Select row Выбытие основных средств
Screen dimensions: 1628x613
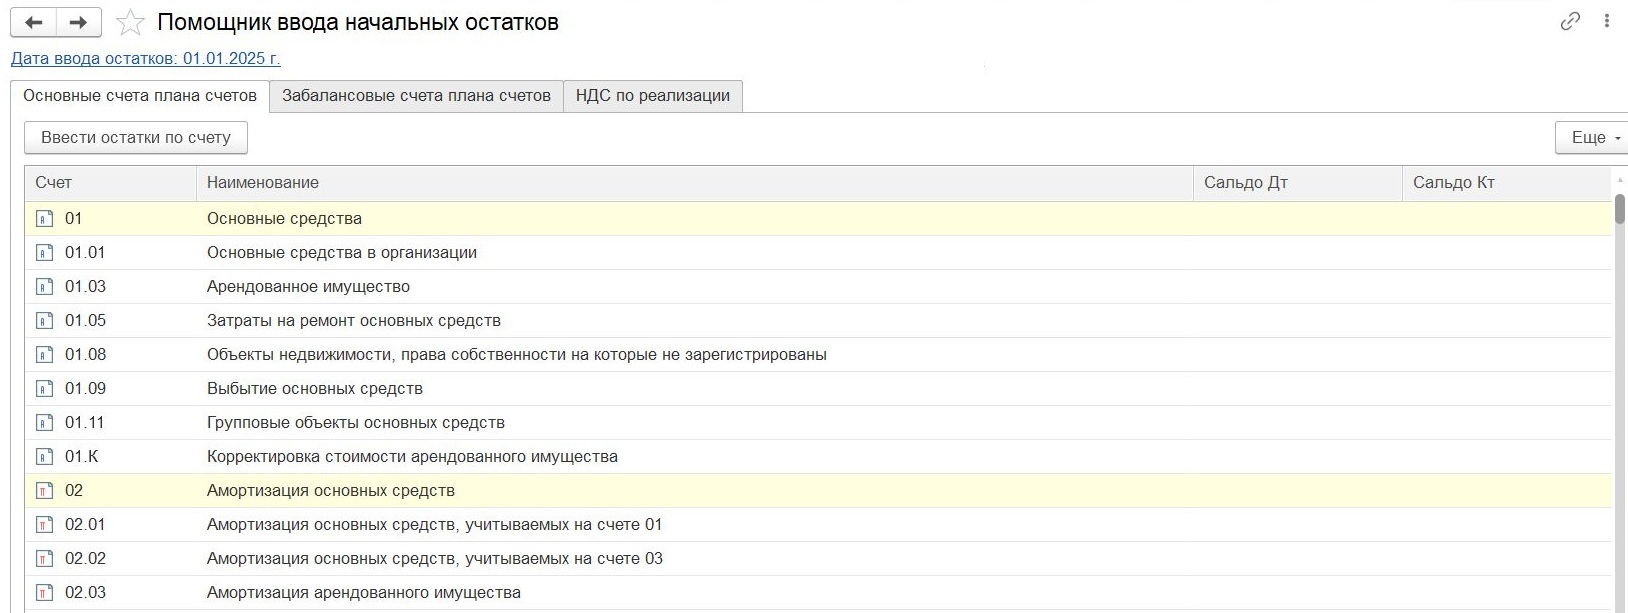tap(314, 389)
